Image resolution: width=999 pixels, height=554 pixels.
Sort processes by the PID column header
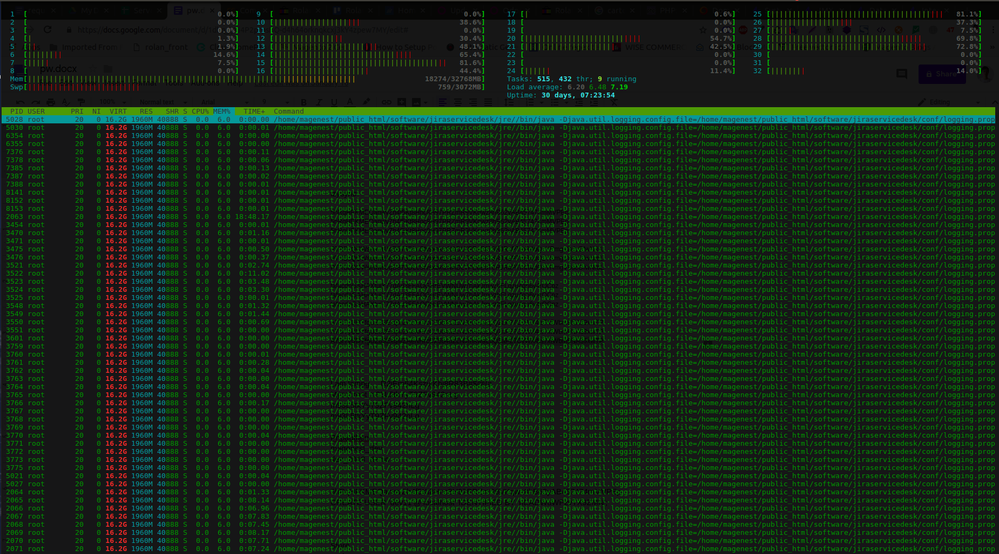17,111
